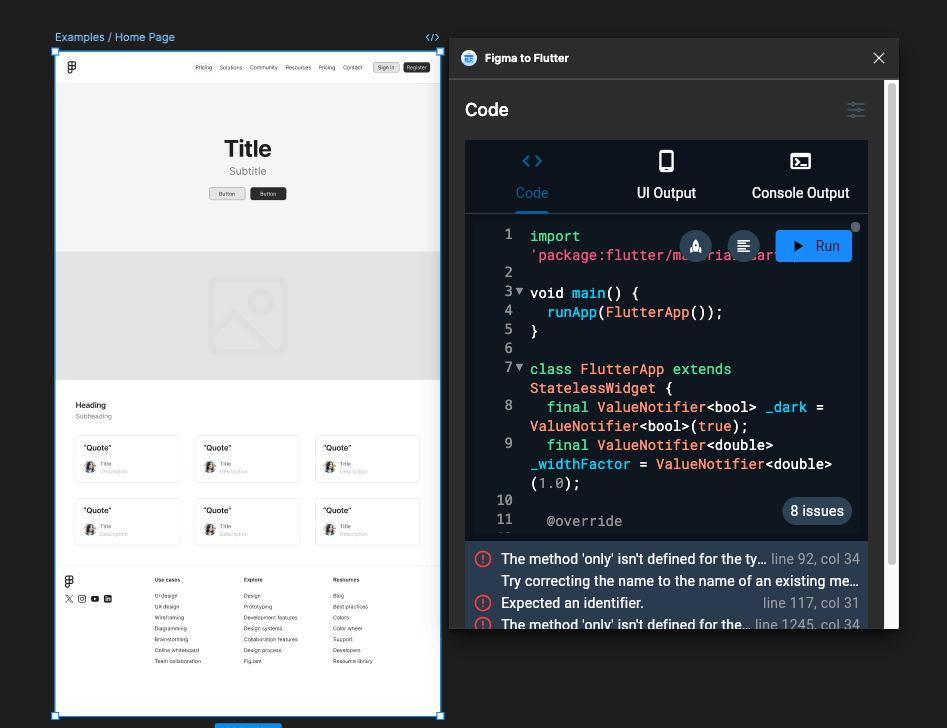The image size is (947, 728).
Task: Click the Register button in the mockup
Action: click(x=417, y=68)
